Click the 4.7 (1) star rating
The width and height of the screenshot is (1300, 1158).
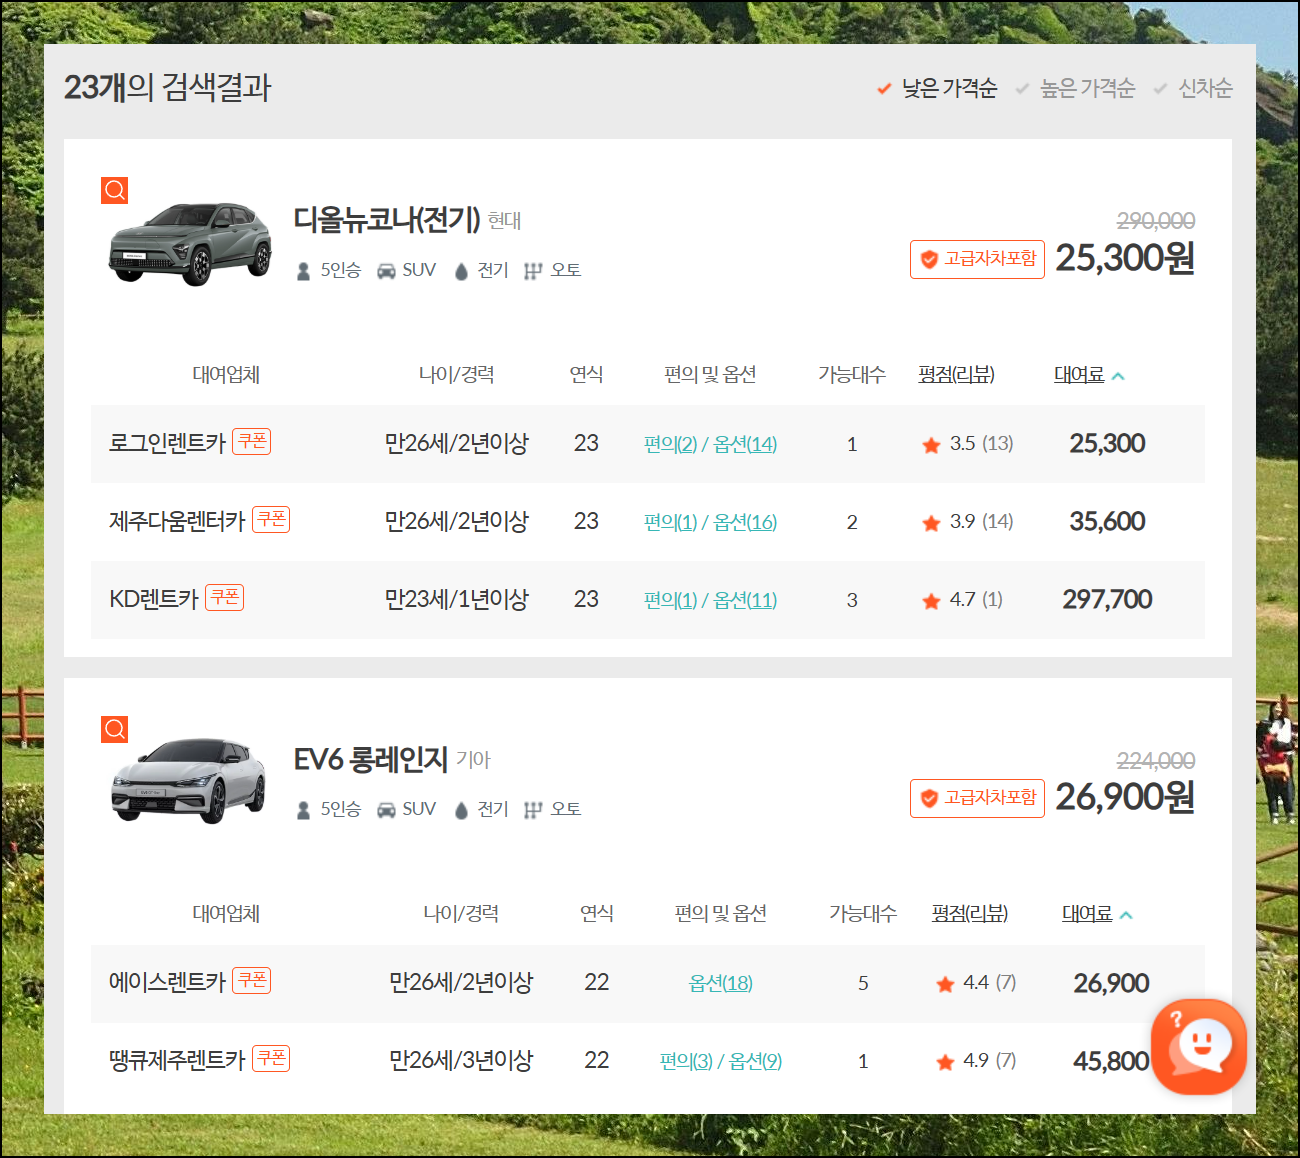click(x=962, y=600)
